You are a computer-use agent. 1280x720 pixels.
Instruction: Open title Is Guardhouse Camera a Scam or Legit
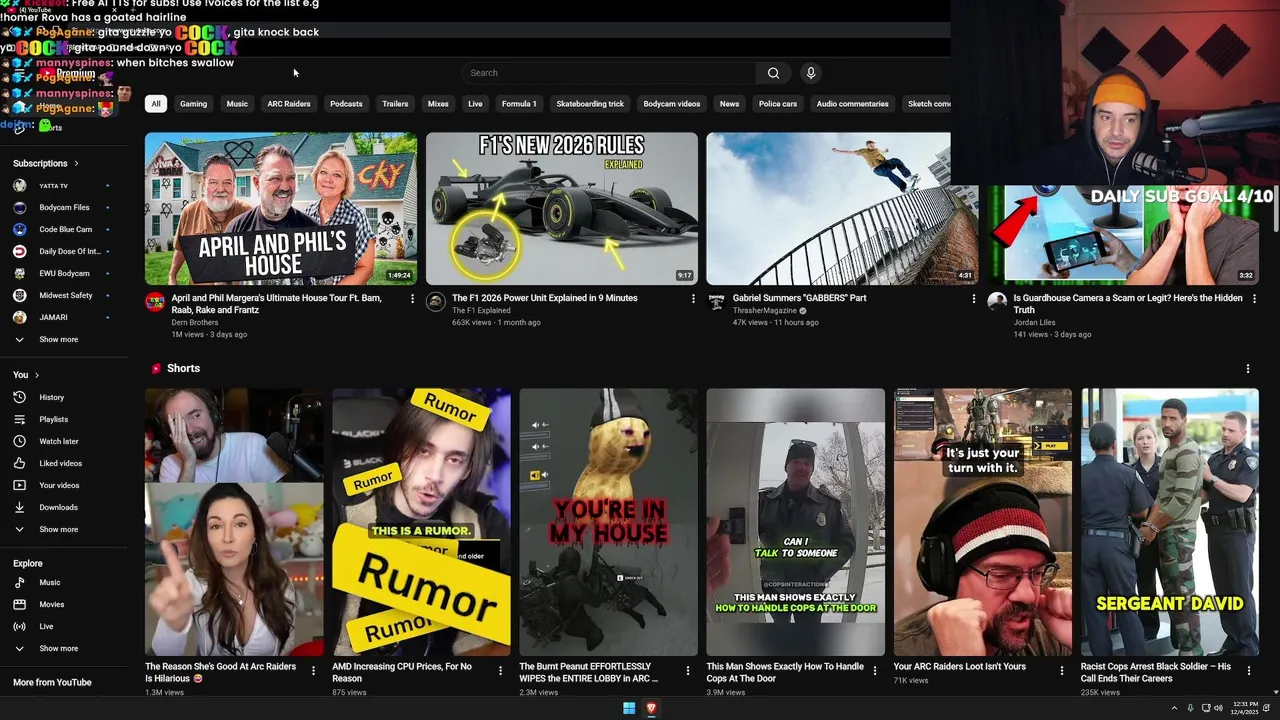tap(1128, 304)
